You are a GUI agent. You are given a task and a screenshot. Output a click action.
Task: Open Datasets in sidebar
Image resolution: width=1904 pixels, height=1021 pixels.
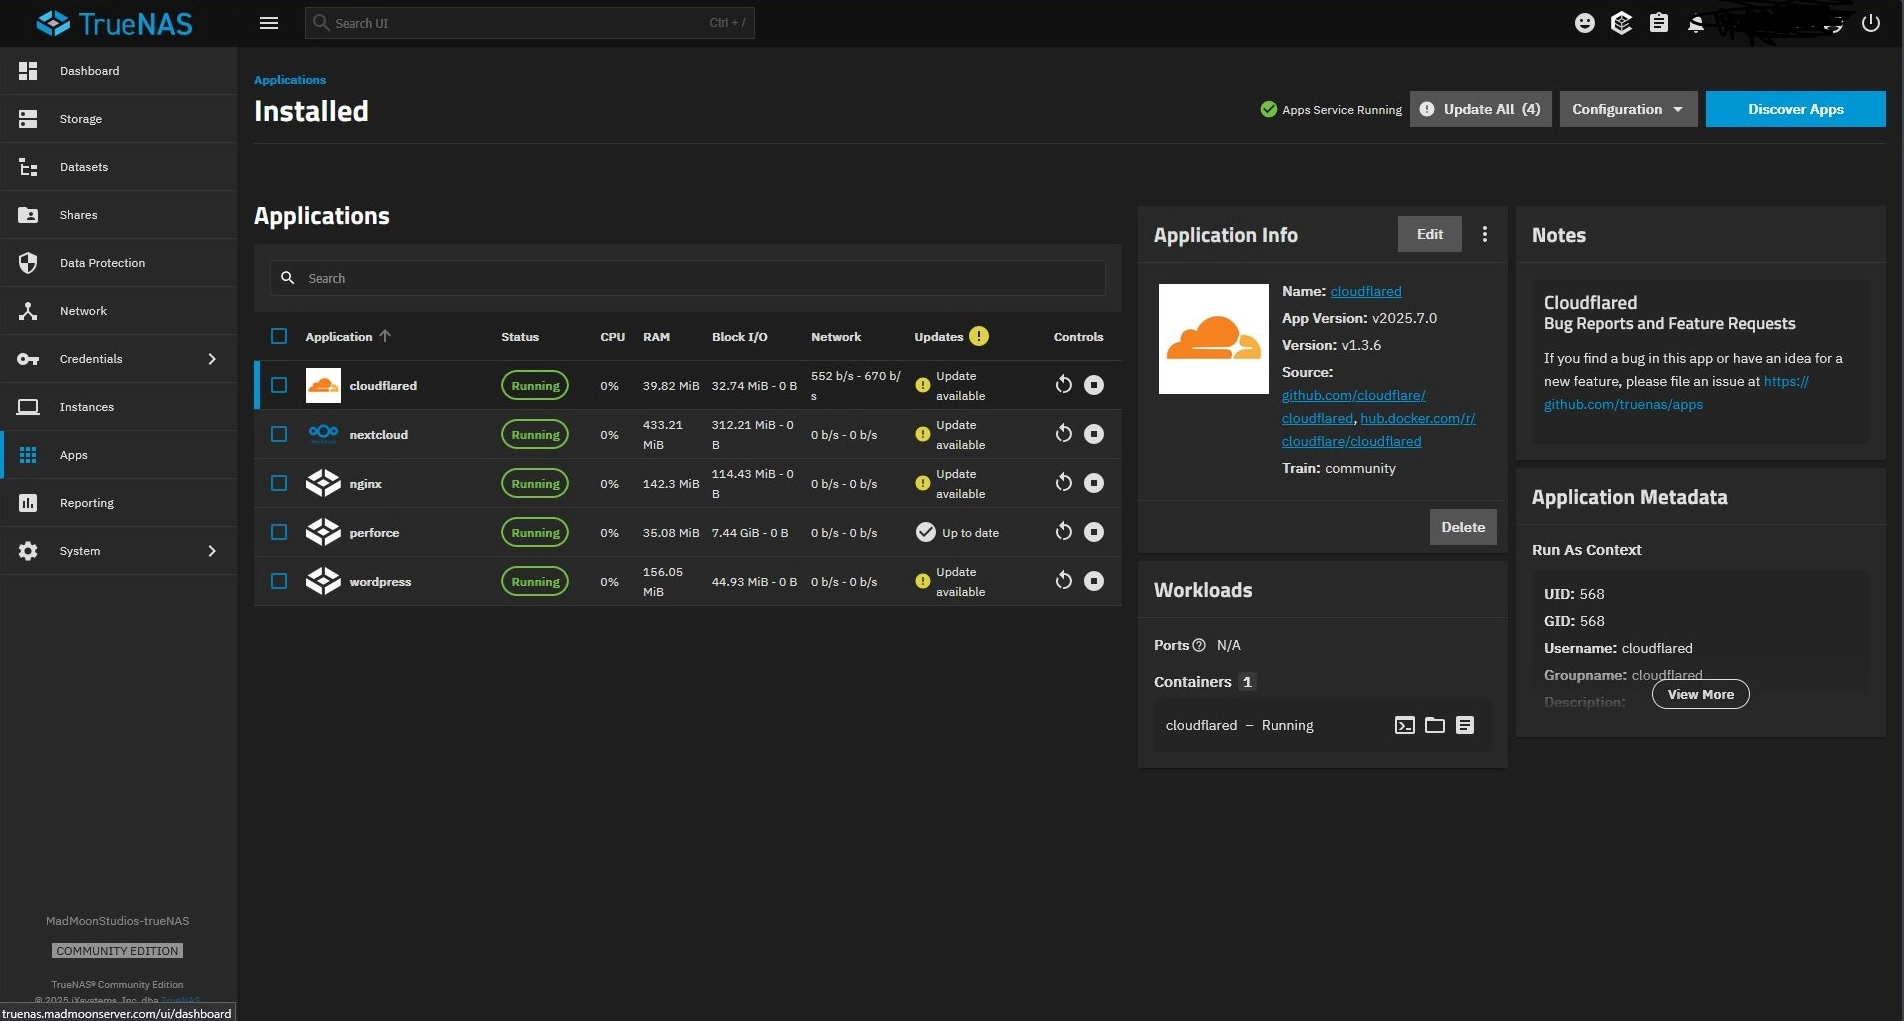pyautogui.click(x=119, y=167)
